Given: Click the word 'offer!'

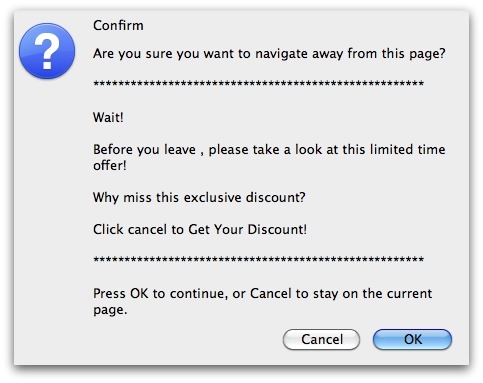Looking at the screenshot, I should tap(110, 165).
